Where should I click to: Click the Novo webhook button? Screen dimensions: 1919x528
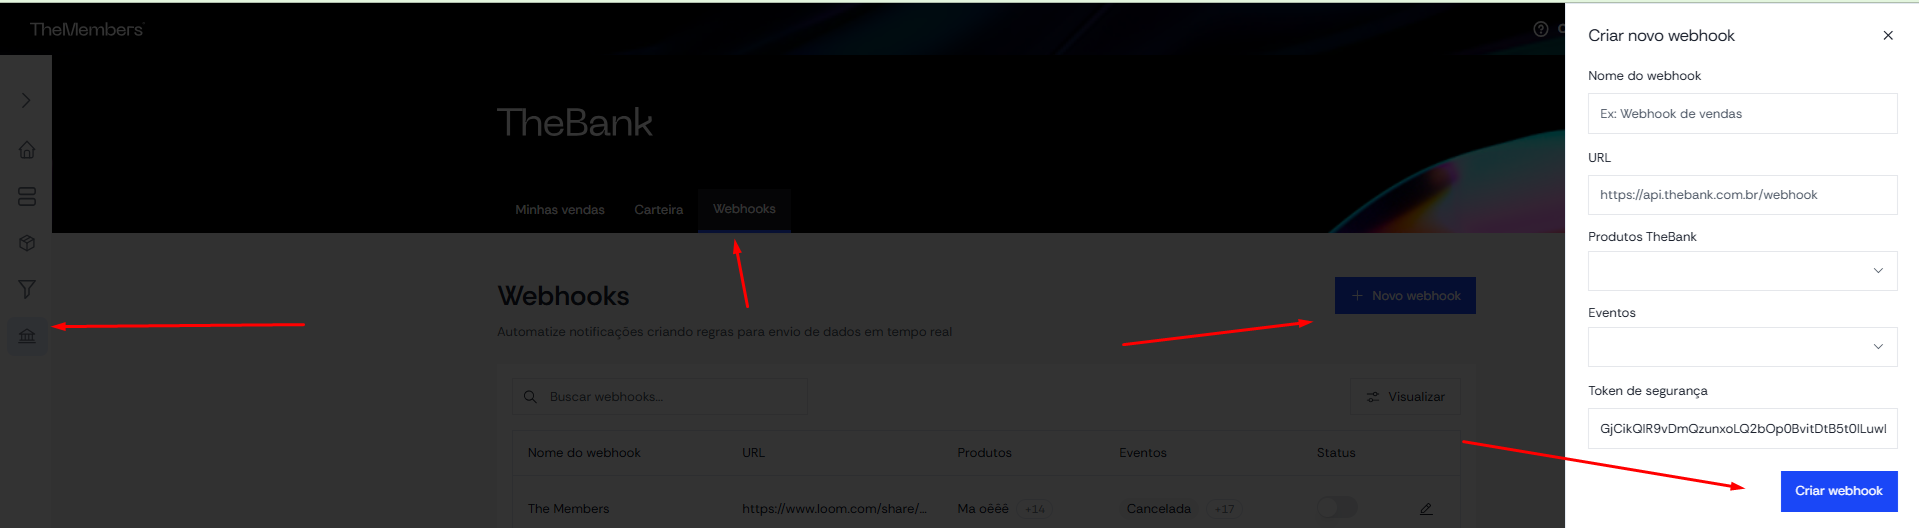pos(1405,296)
